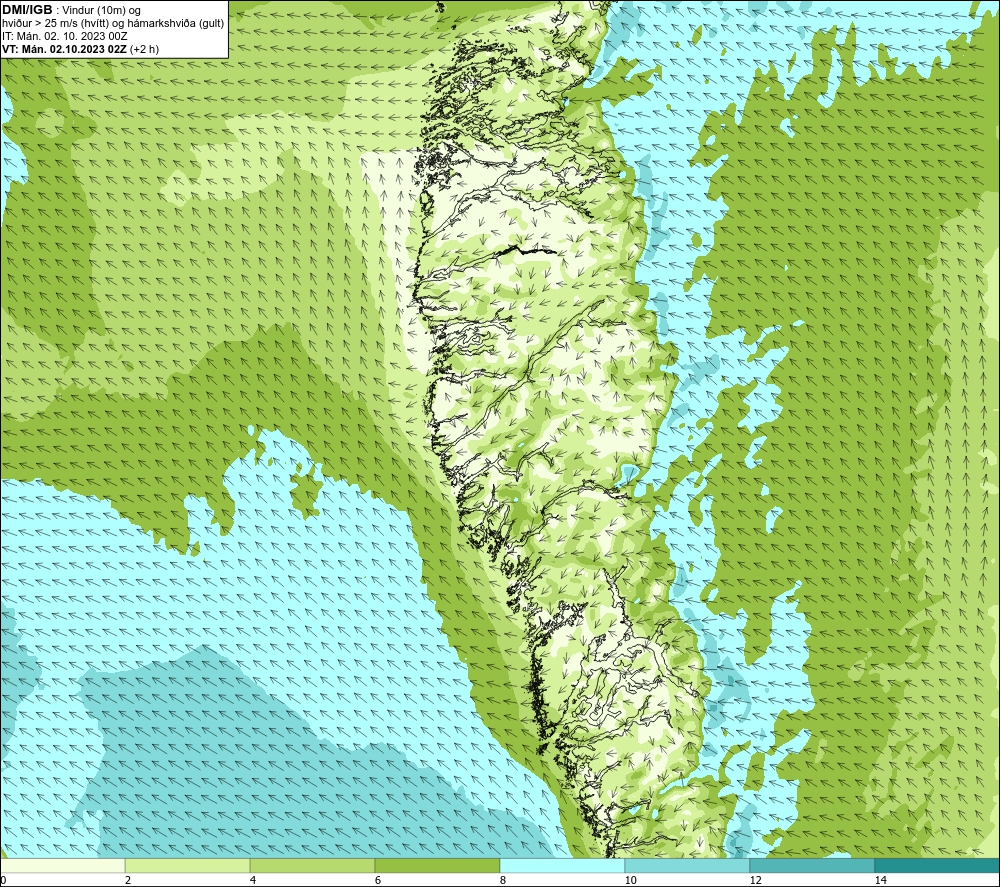This screenshot has width=1000, height=887.
Task: Click the 2–4 m/s light green band
Action: (x=188, y=865)
